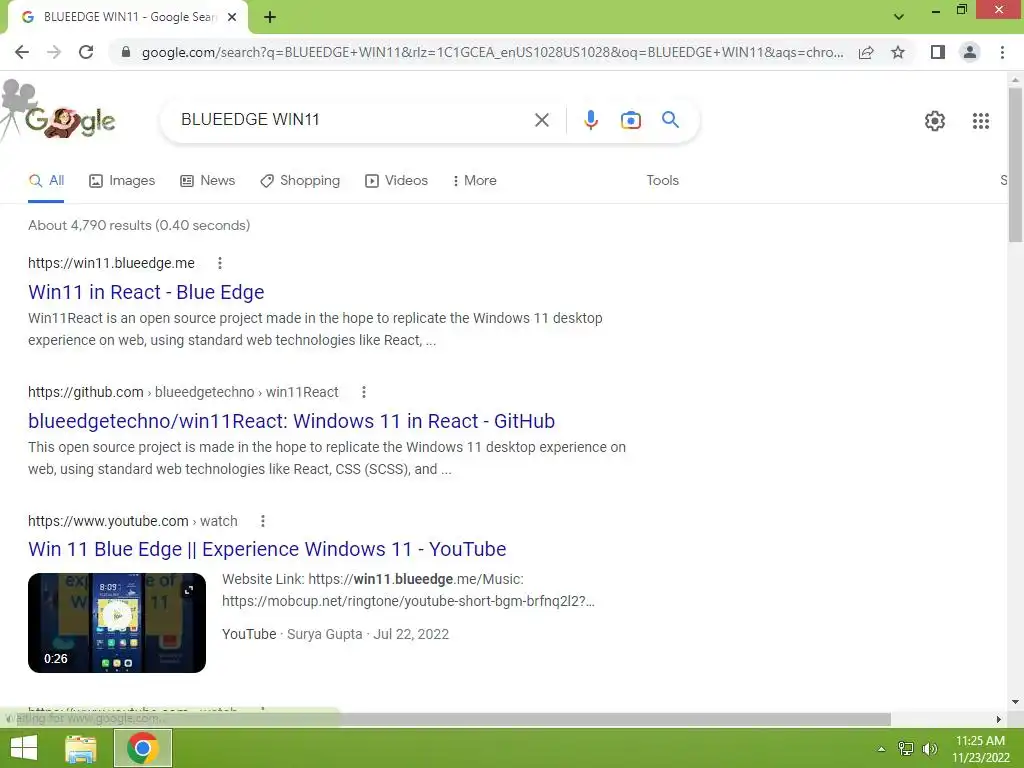The image size is (1024, 768).
Task: Click the About 4,790 results text
Action: (x=139, y=225)
